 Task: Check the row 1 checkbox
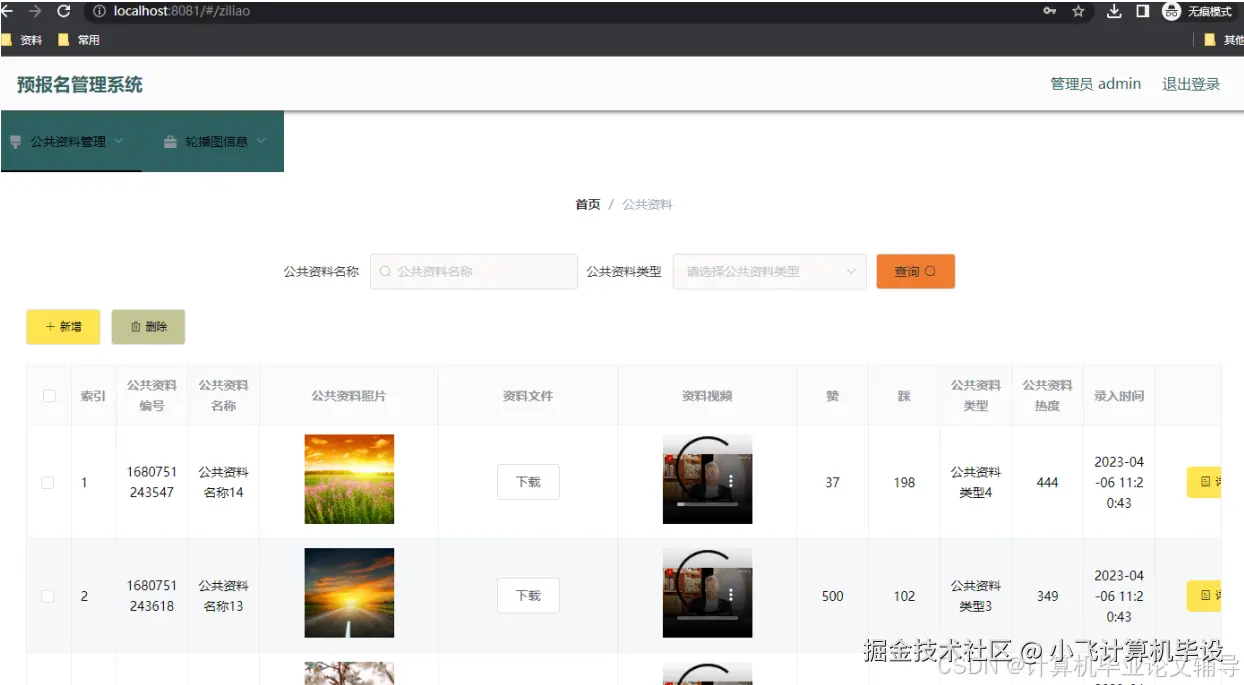48,482
